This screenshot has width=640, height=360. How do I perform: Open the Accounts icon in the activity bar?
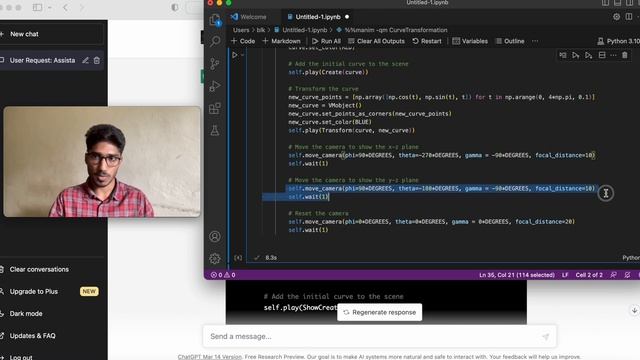[215, 236]
